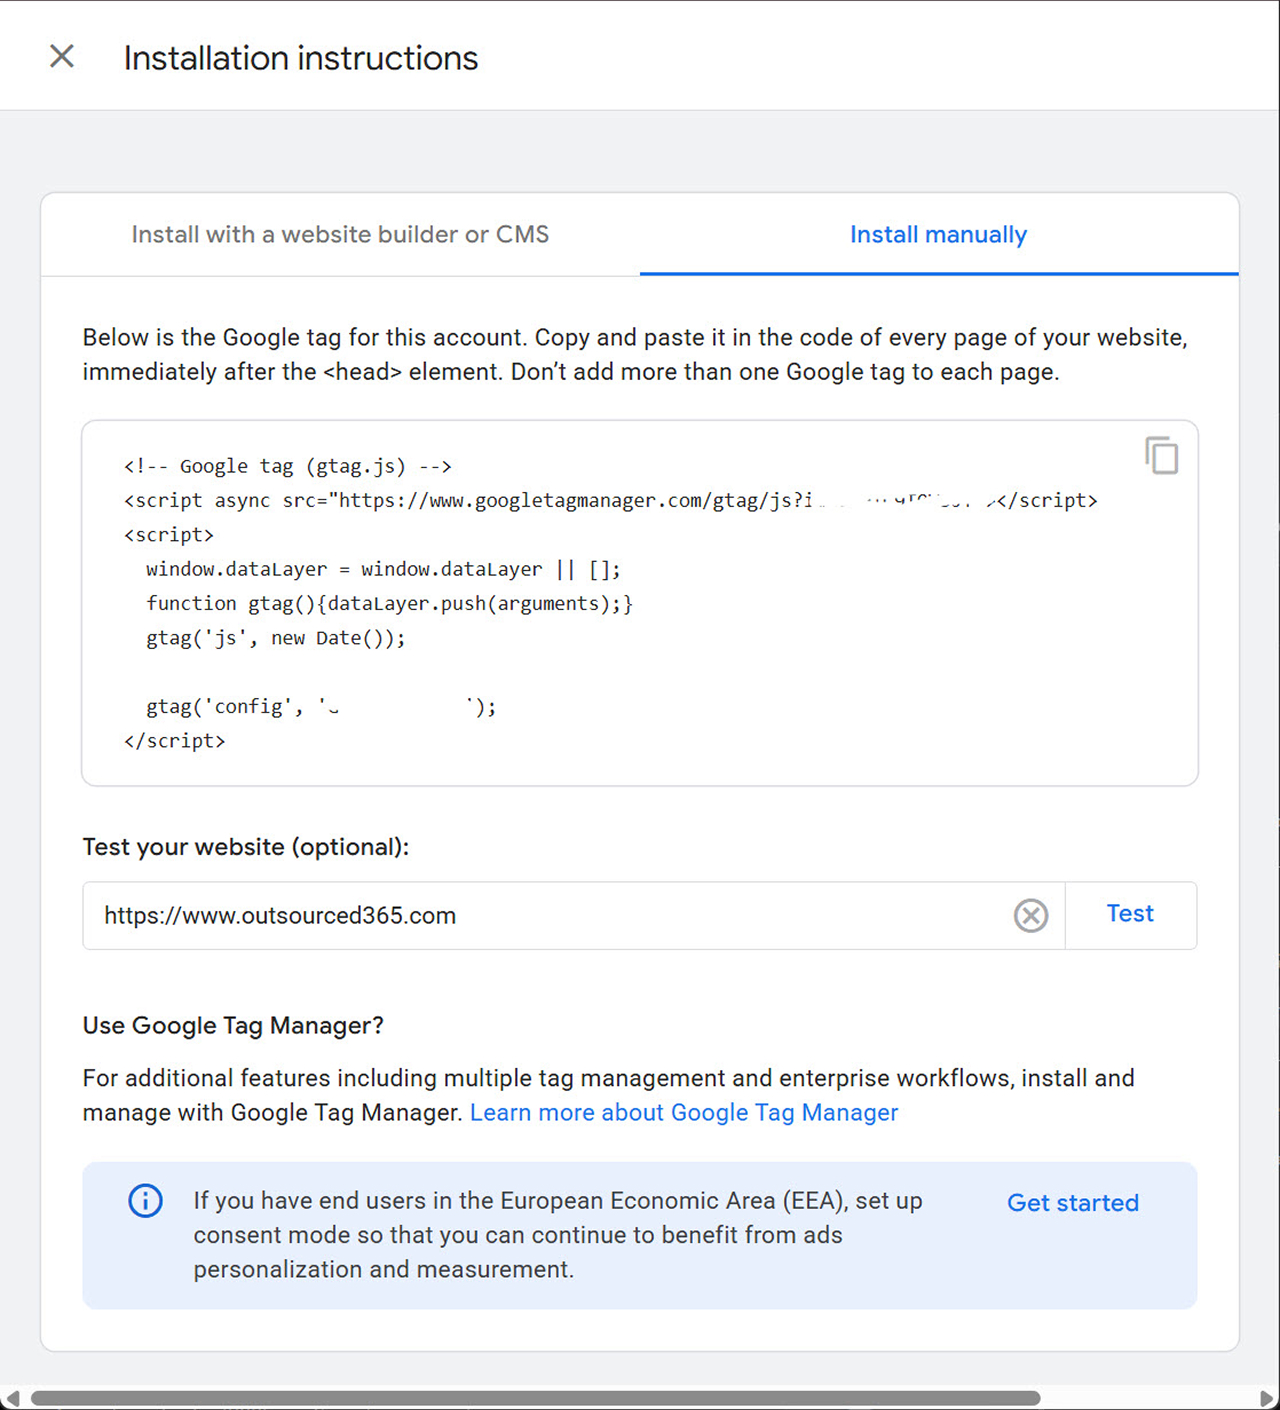Click the scroll left arrow
Image resolution: width=1280 pixels, height=1410 pixels.
point(11,1398)
